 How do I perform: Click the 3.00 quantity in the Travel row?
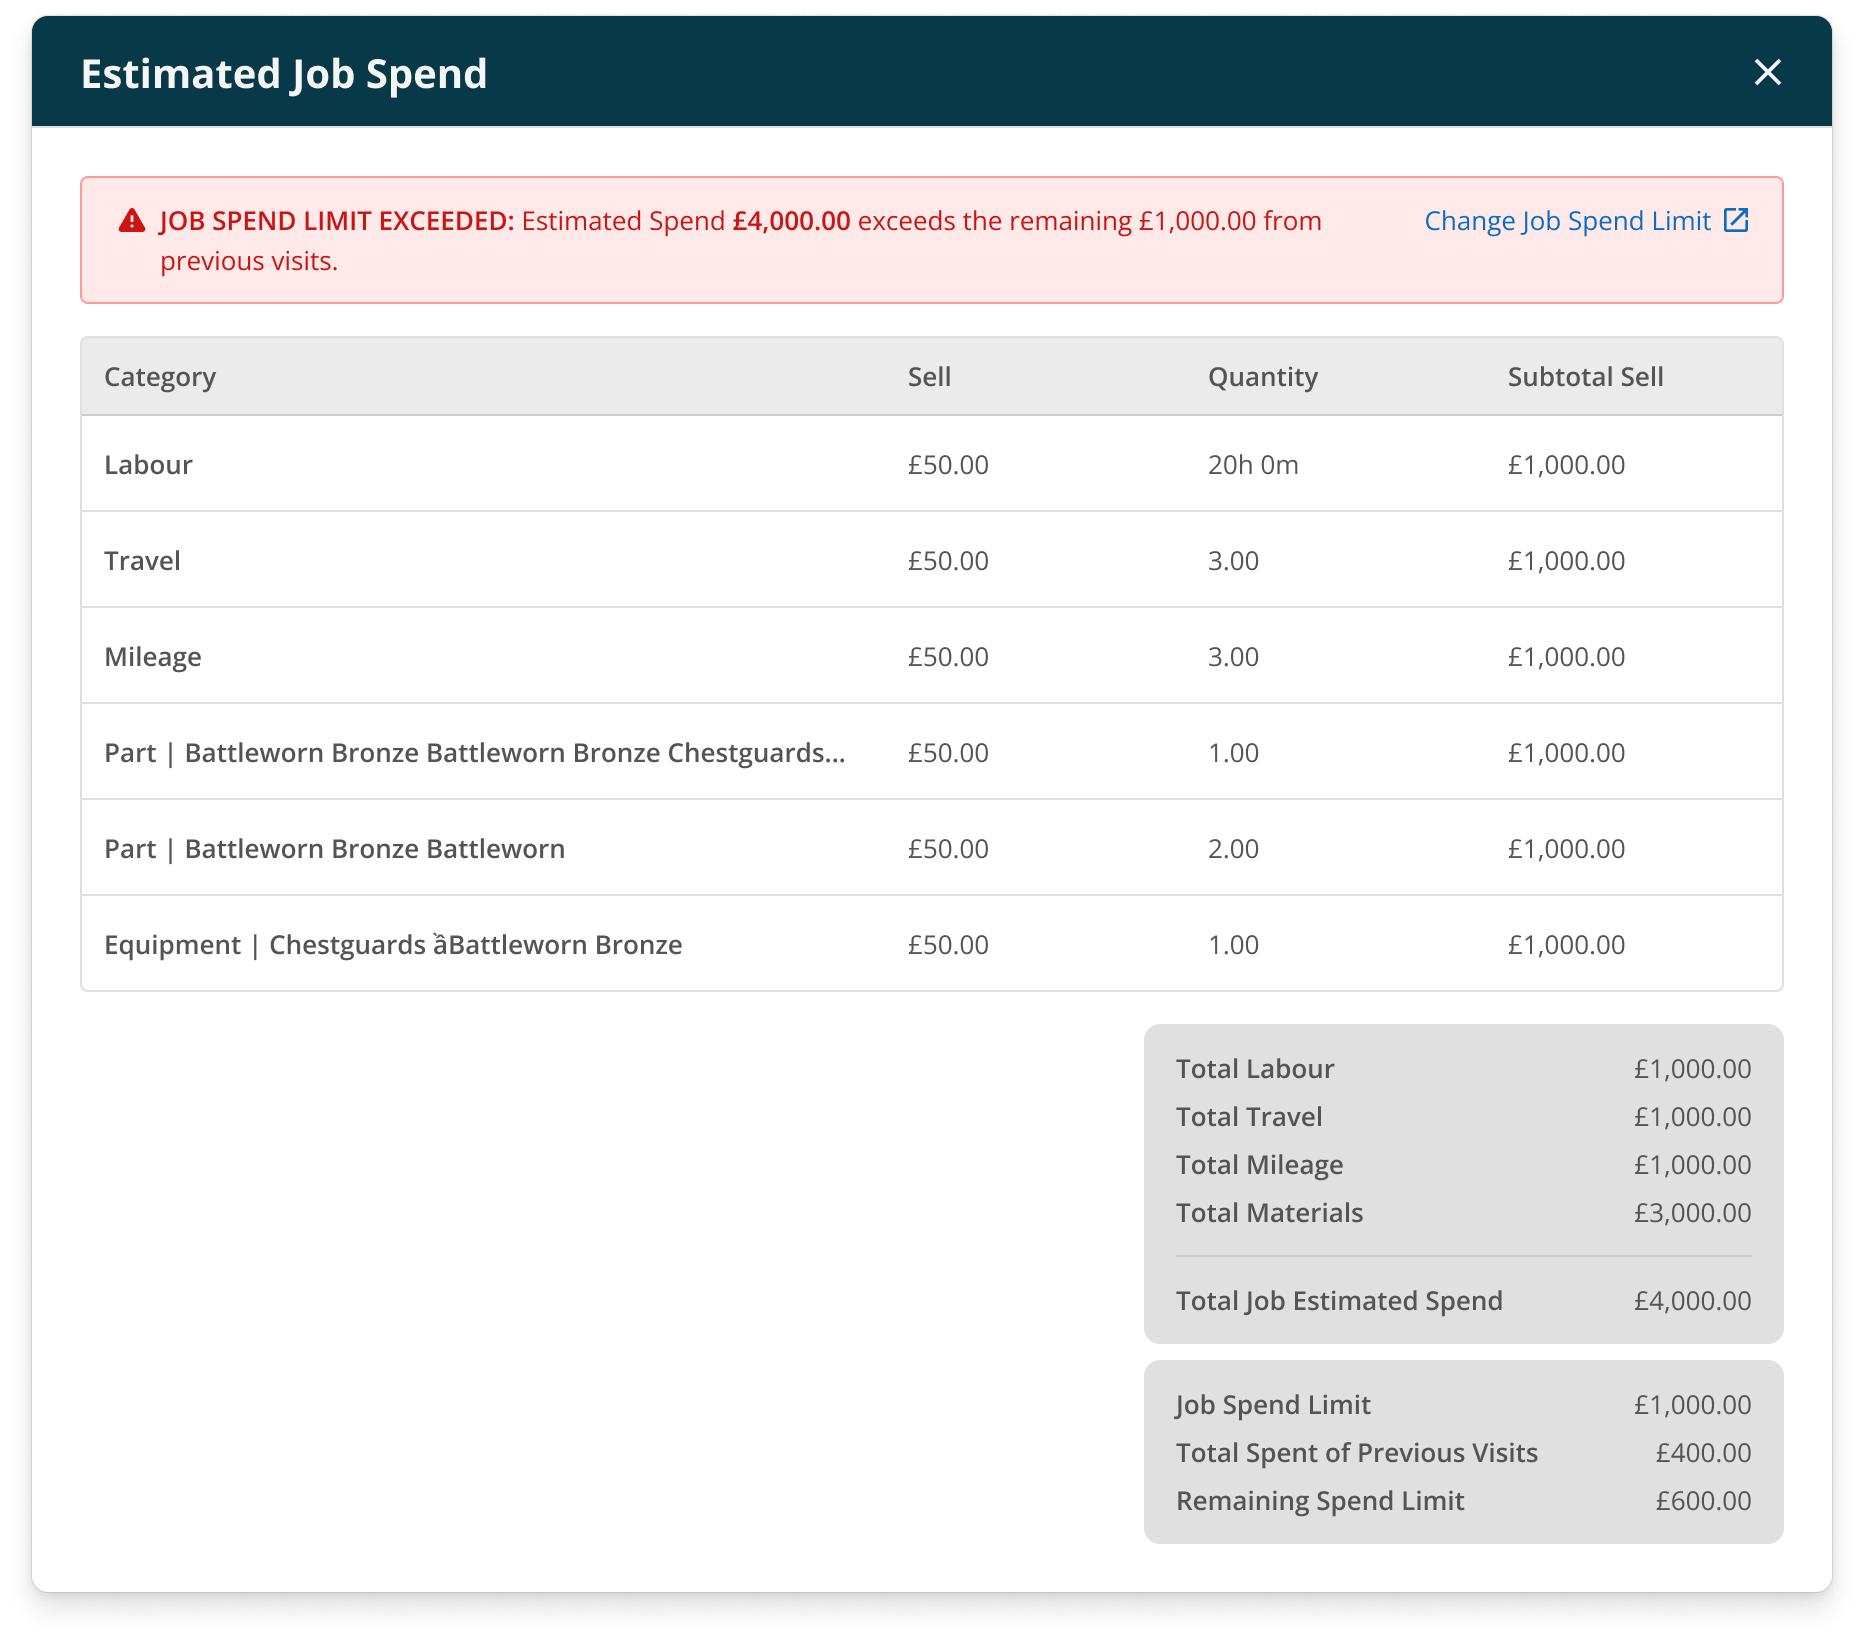1233,561
